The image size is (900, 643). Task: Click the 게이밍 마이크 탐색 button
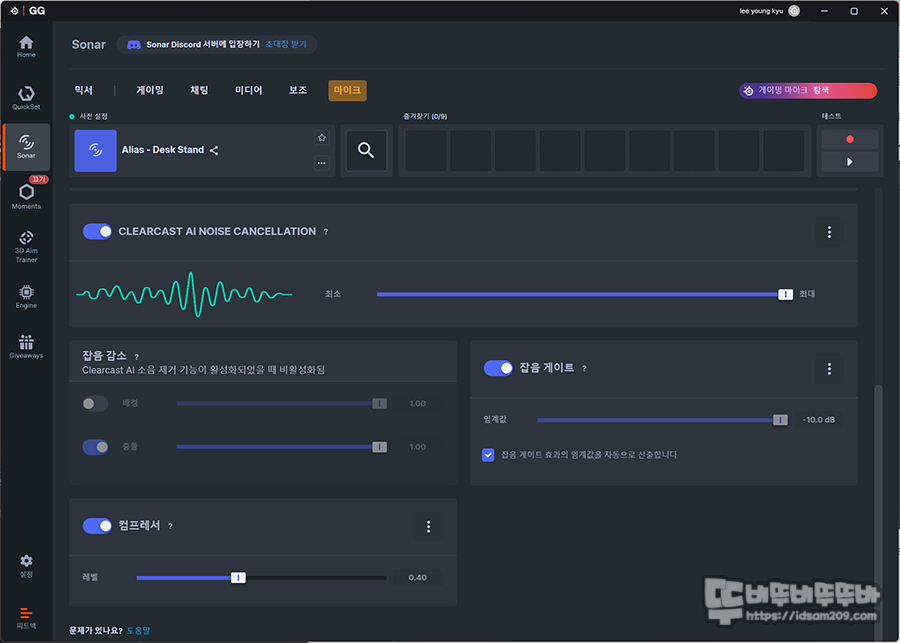[x=808, y=90]
